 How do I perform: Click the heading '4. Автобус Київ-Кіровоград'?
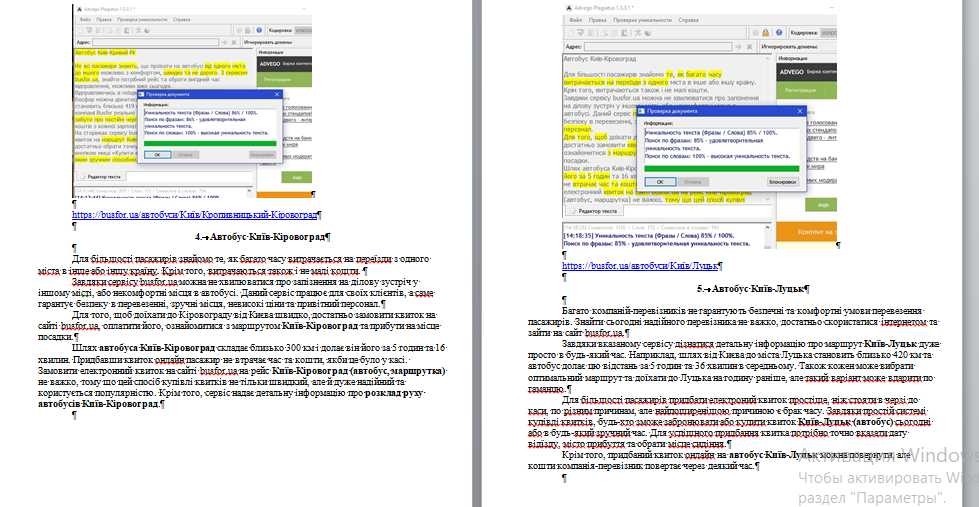[262, 237]
